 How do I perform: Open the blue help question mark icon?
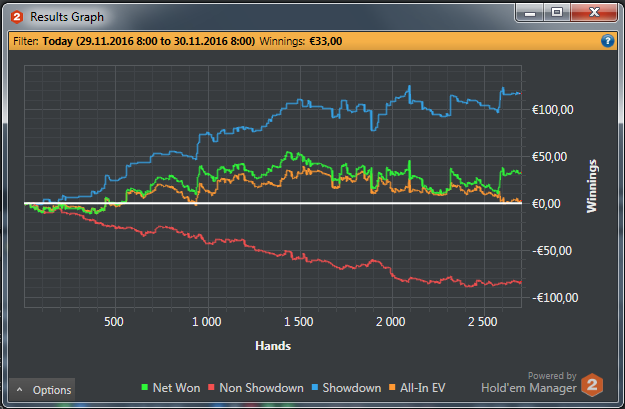[607, 41]
